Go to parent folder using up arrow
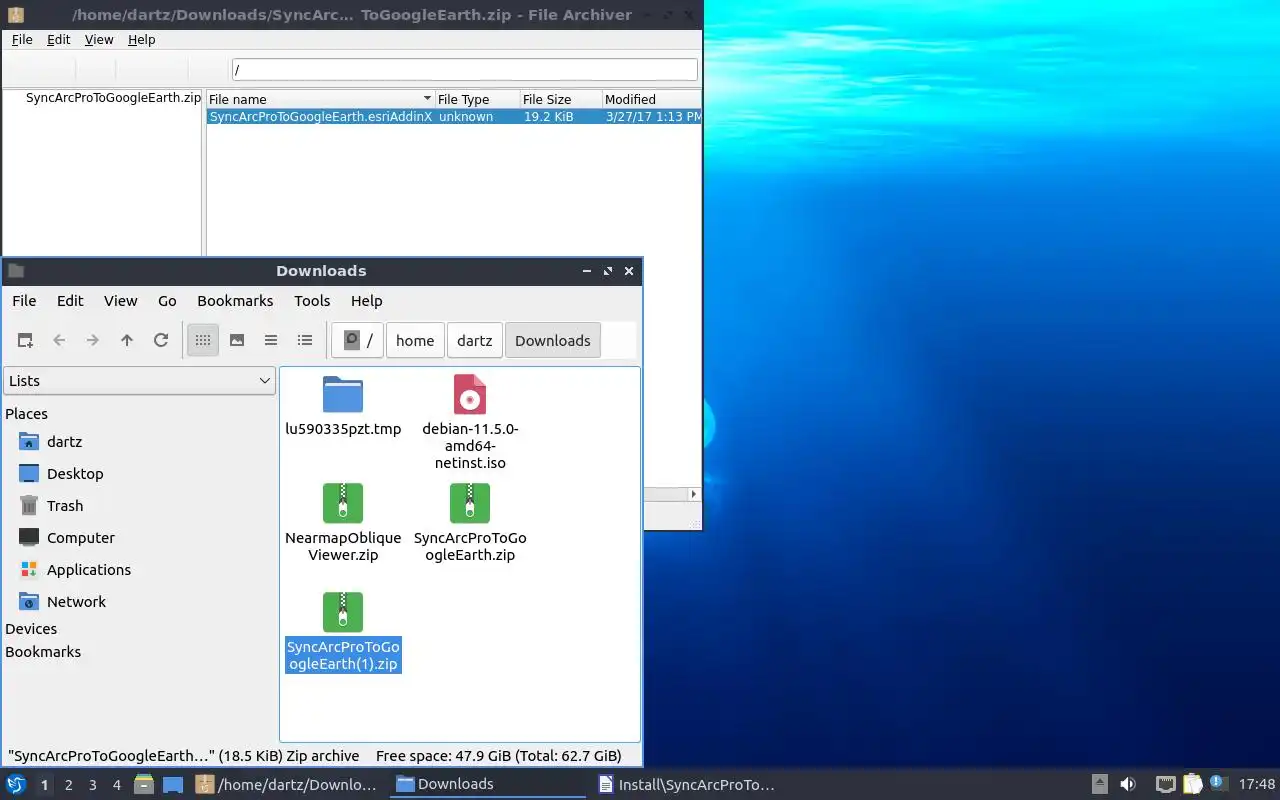 click(x=127, y=340)
